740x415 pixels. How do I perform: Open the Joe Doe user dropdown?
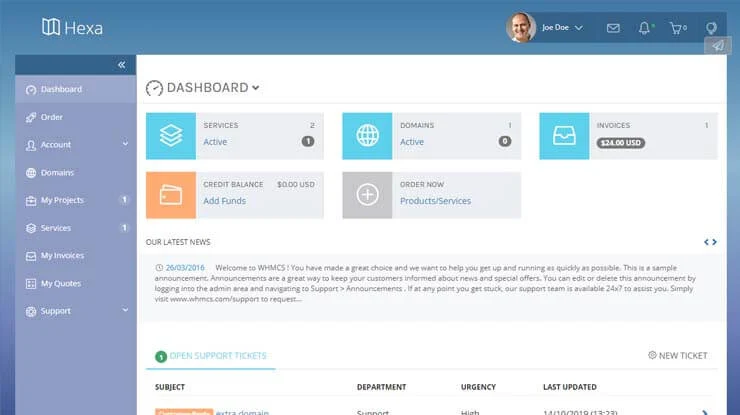pos(562,28)
